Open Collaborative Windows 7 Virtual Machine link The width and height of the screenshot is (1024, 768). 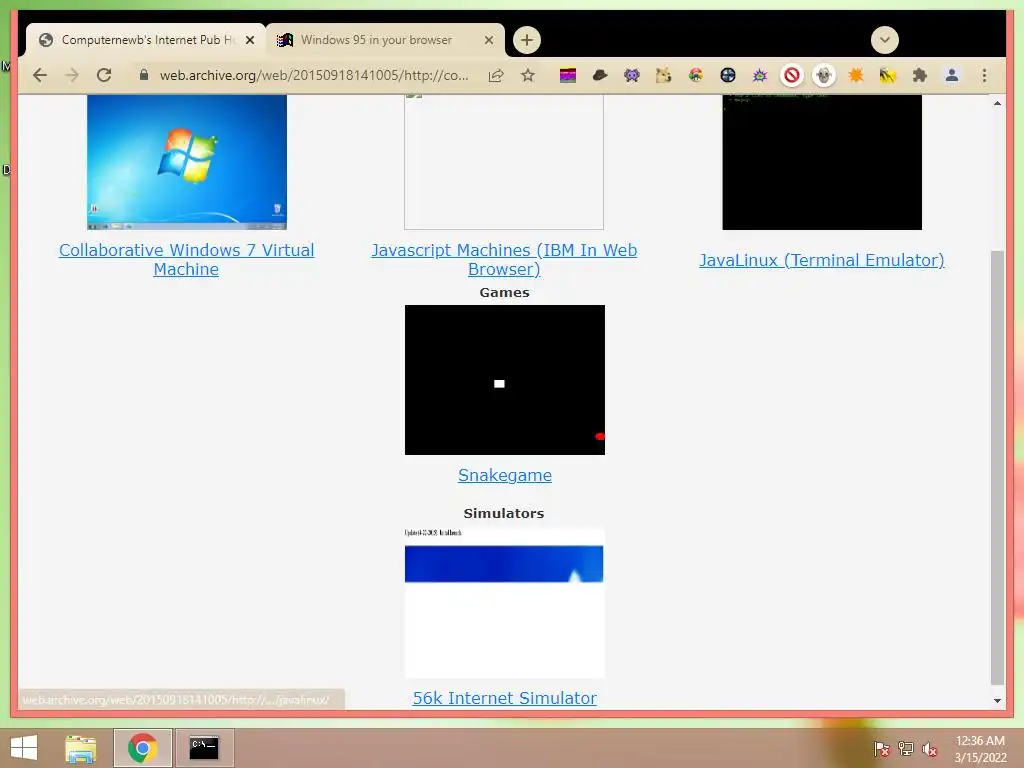tap(186, 259)
